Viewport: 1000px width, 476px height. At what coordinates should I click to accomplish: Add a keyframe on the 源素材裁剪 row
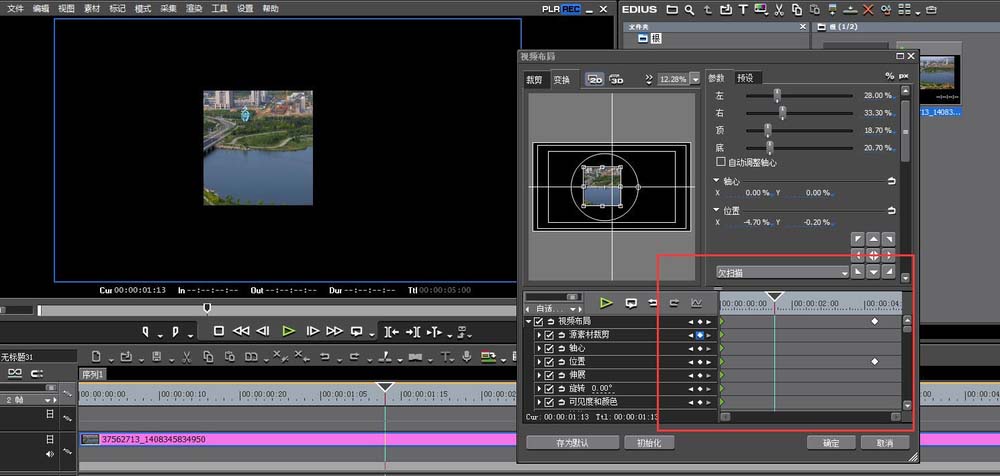(x=699, y=335)
